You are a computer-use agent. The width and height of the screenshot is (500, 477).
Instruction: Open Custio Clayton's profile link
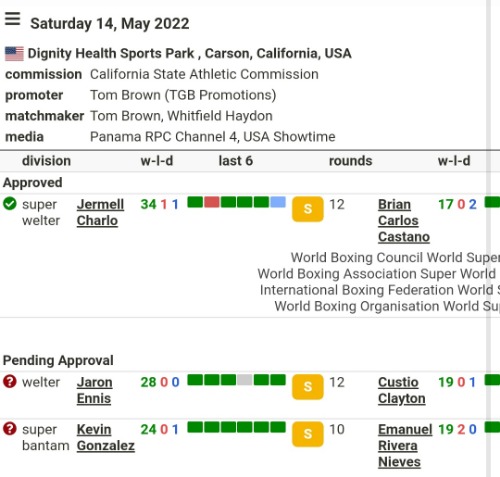[x=402, y=390]
